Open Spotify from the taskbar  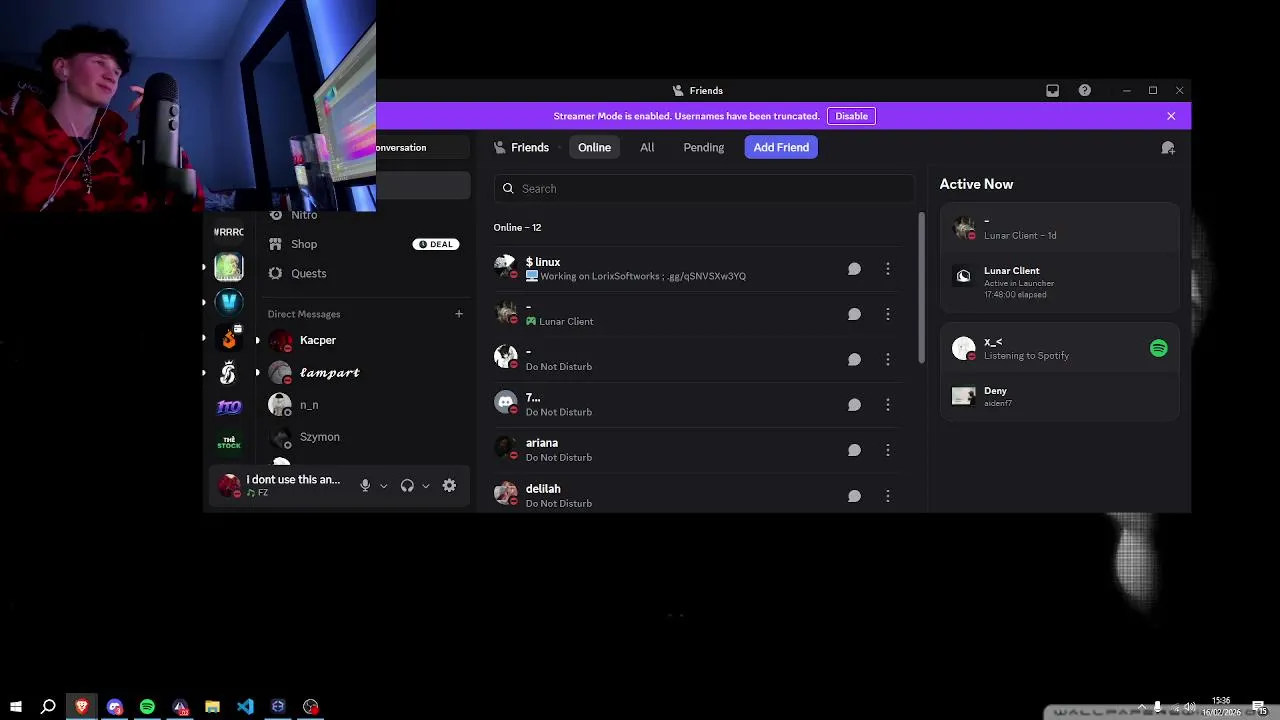tap(147, 707)
